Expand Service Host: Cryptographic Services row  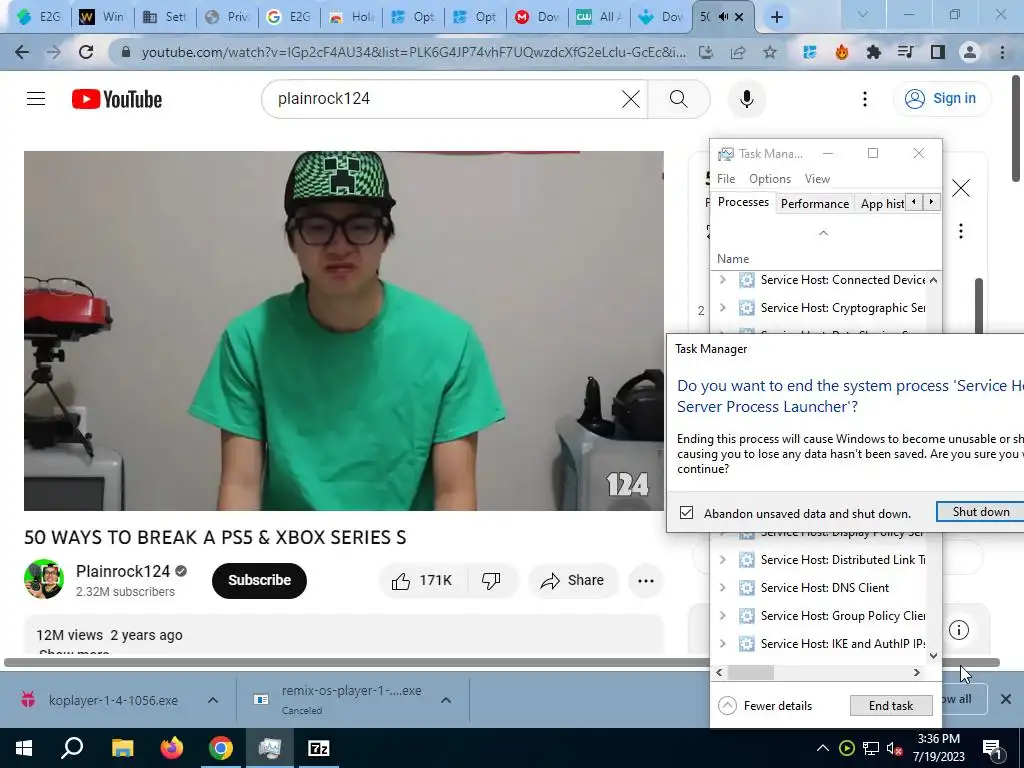coord(722,308)
